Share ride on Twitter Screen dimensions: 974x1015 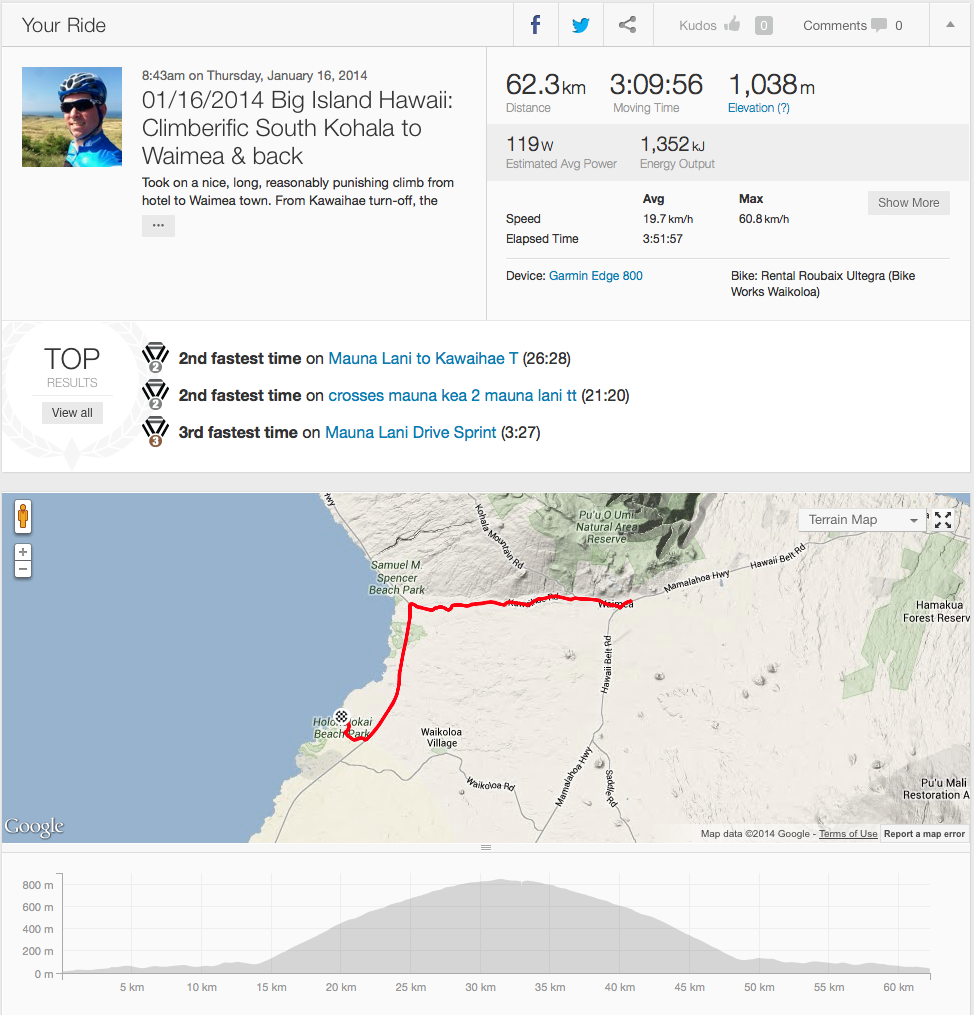point(581,25)
